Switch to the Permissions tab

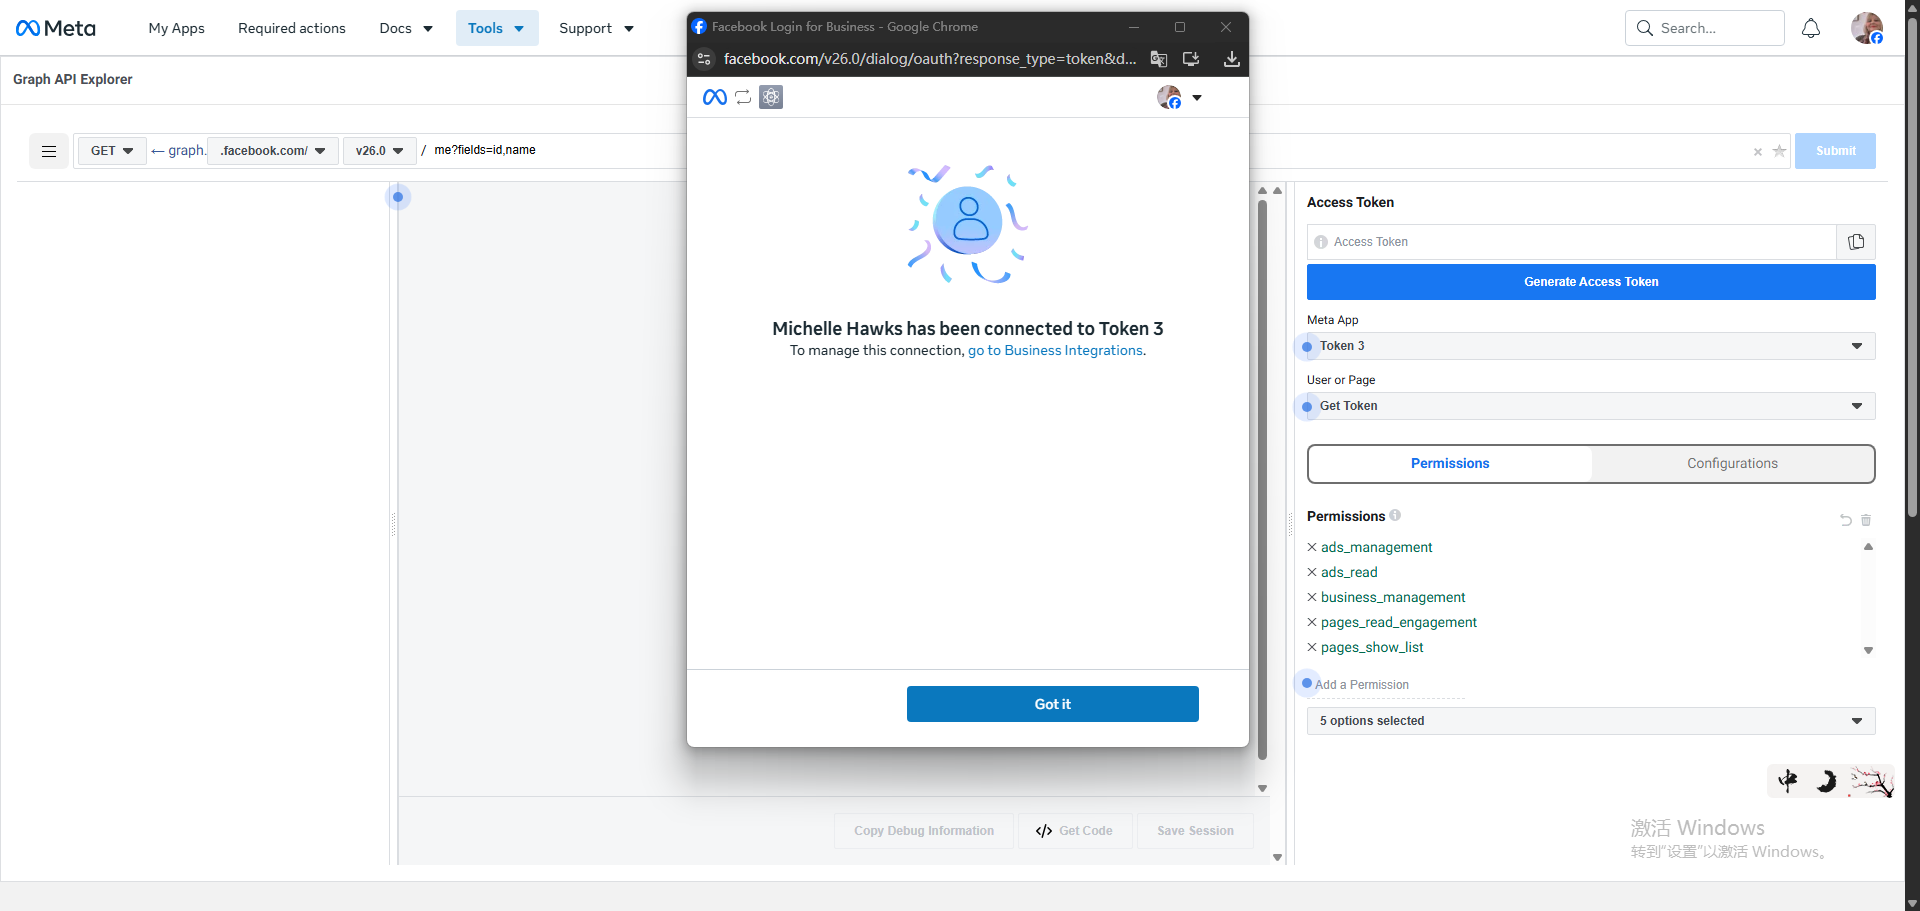pyautogui.click(x=1450, y=464)
